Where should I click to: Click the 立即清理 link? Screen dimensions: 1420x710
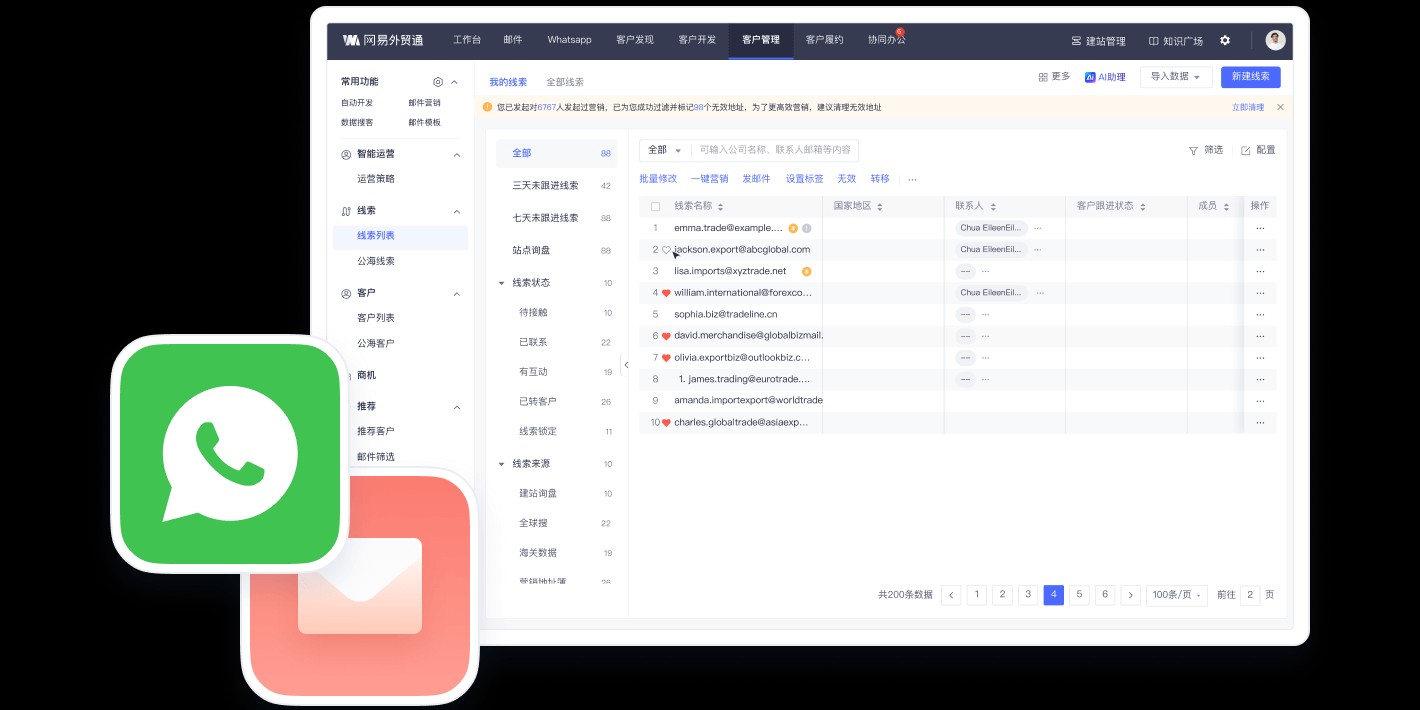click(x=1248, y=107)
